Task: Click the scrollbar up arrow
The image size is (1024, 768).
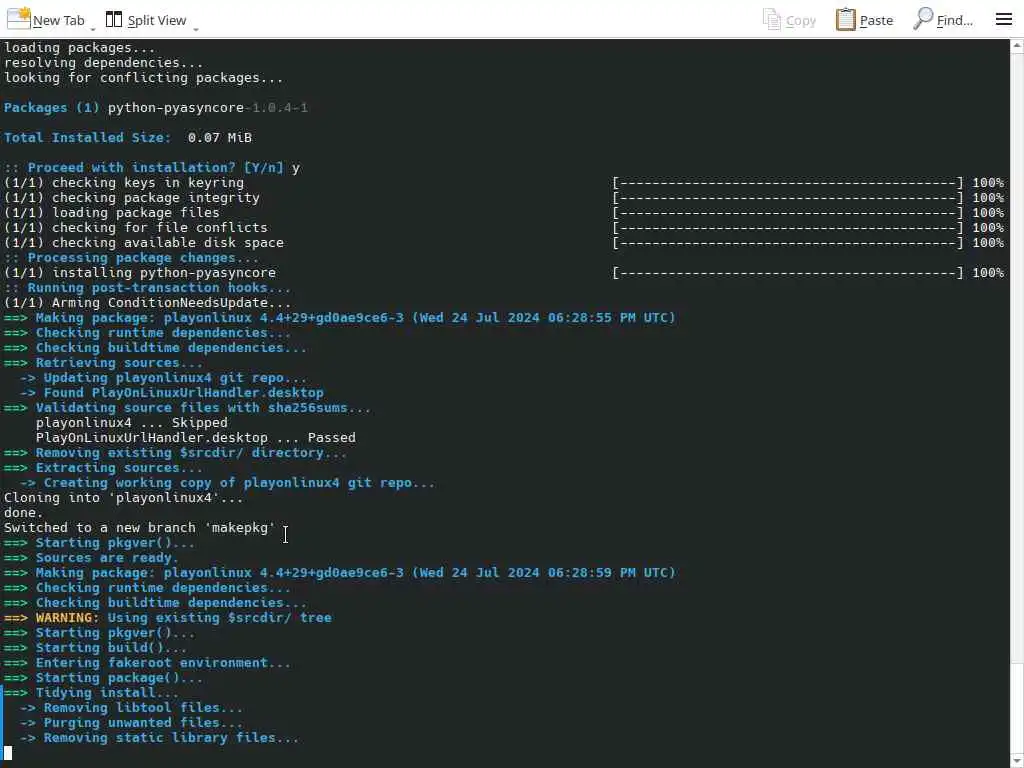Action: [x=1017, y=46]
